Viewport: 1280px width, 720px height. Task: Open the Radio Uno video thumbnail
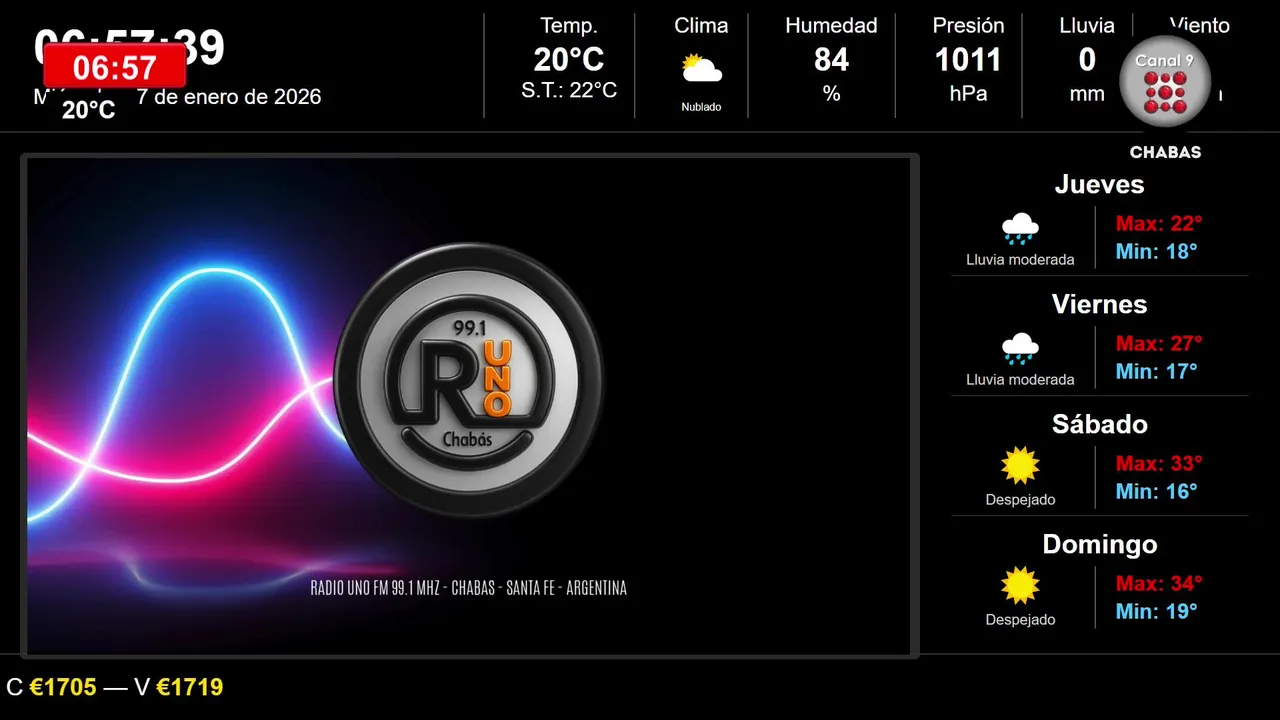(469, 406)
